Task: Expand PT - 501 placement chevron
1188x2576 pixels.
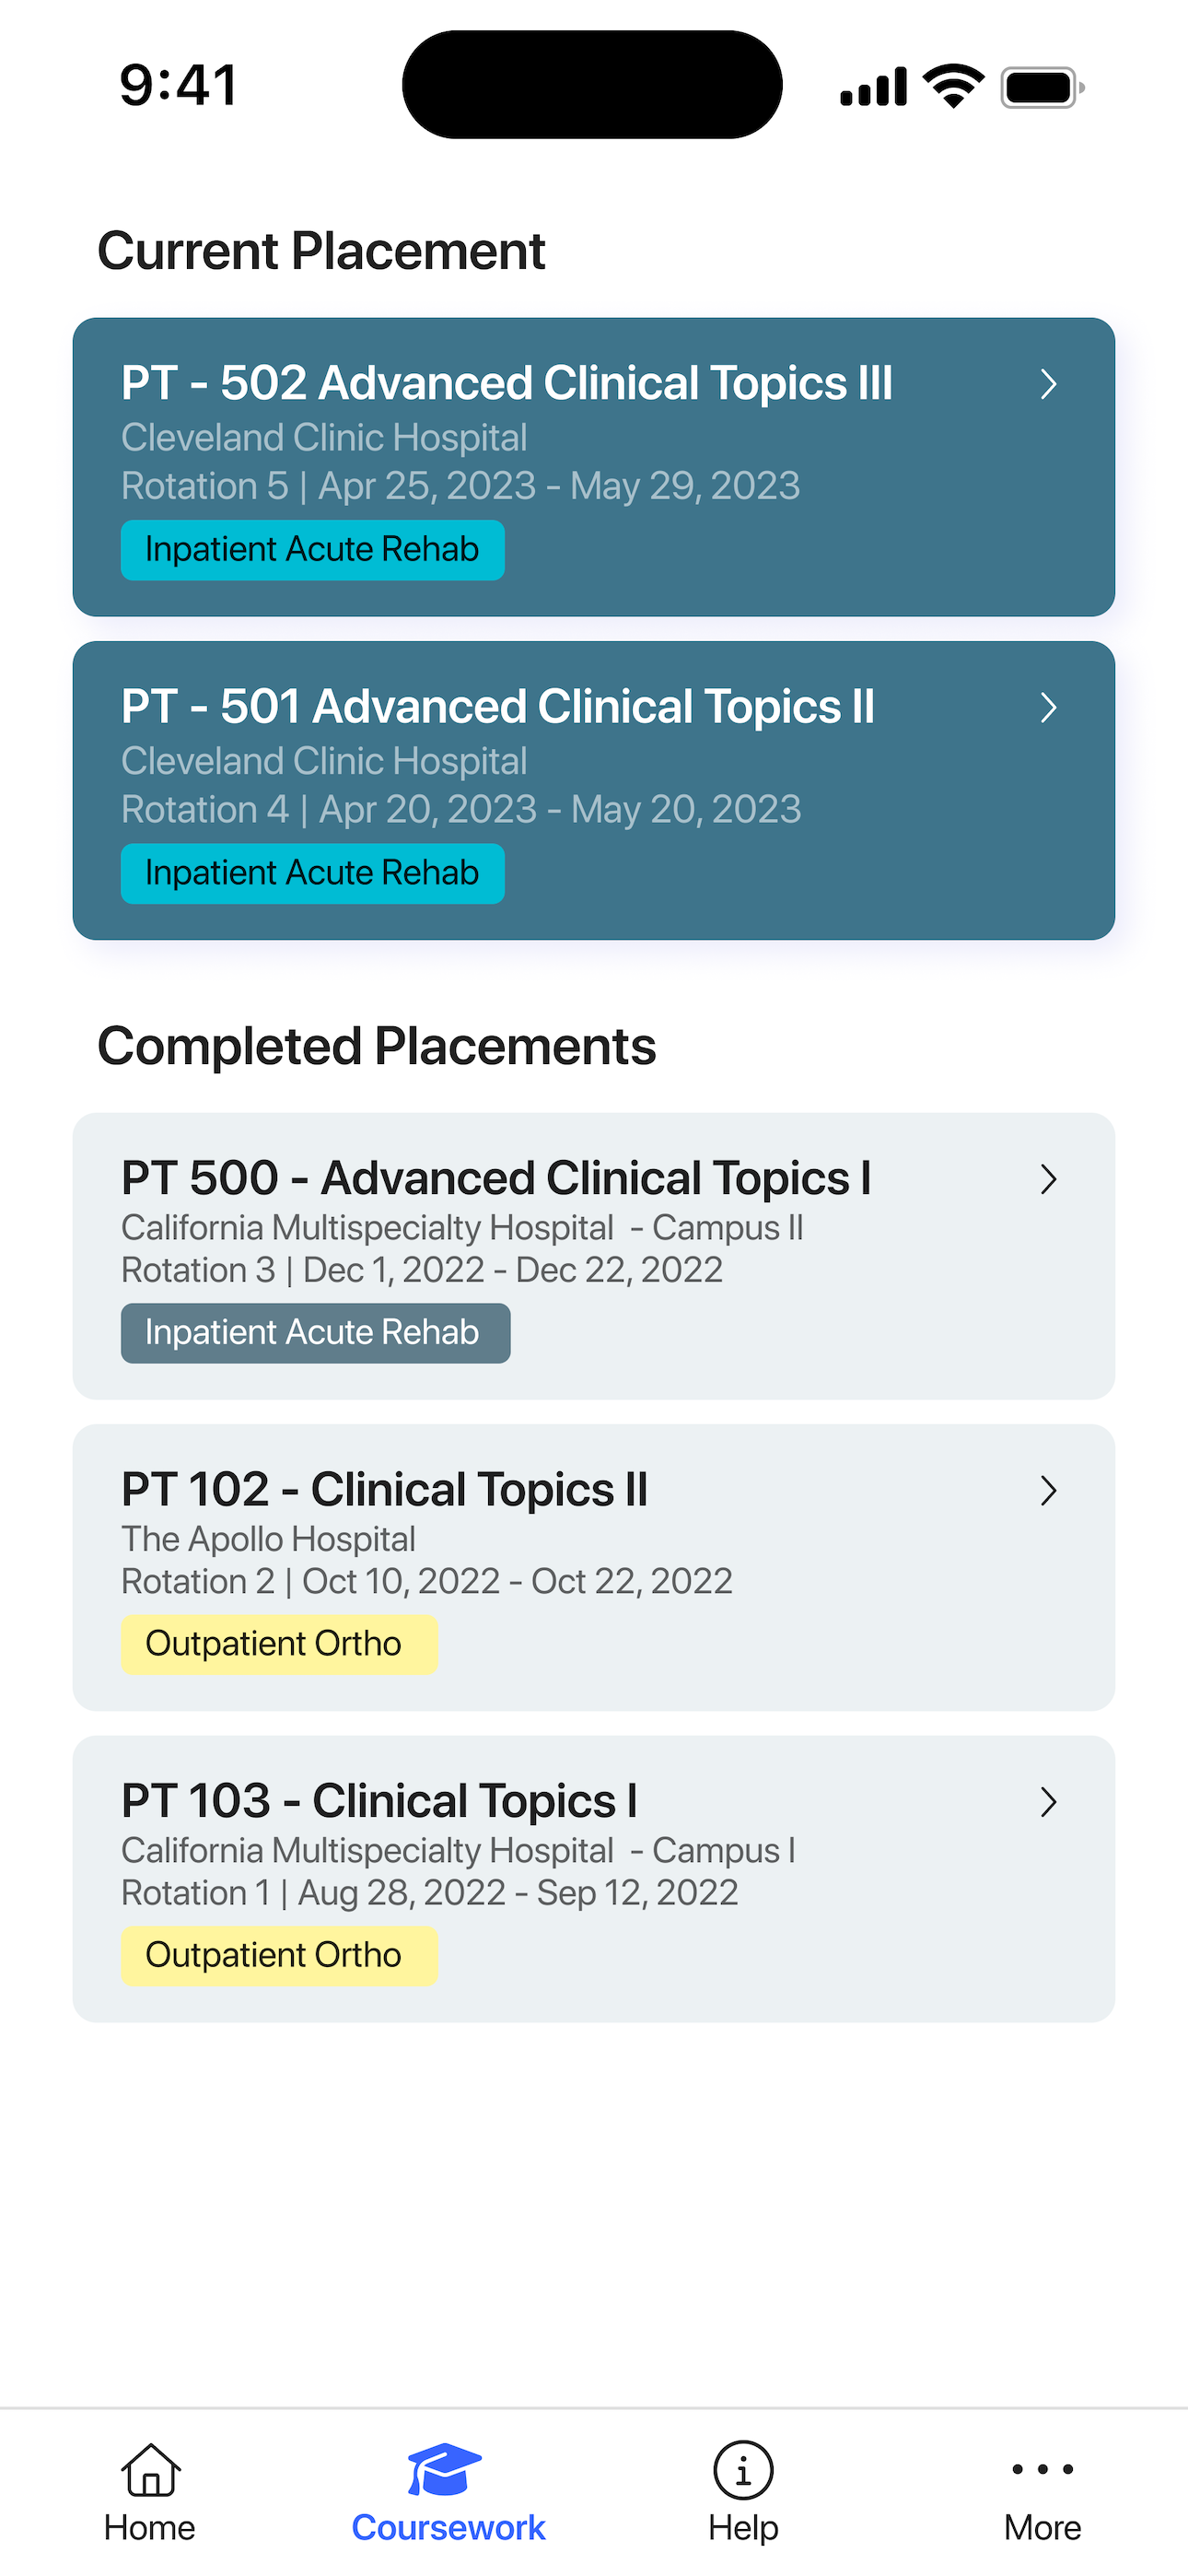Action: (1048, 707)
